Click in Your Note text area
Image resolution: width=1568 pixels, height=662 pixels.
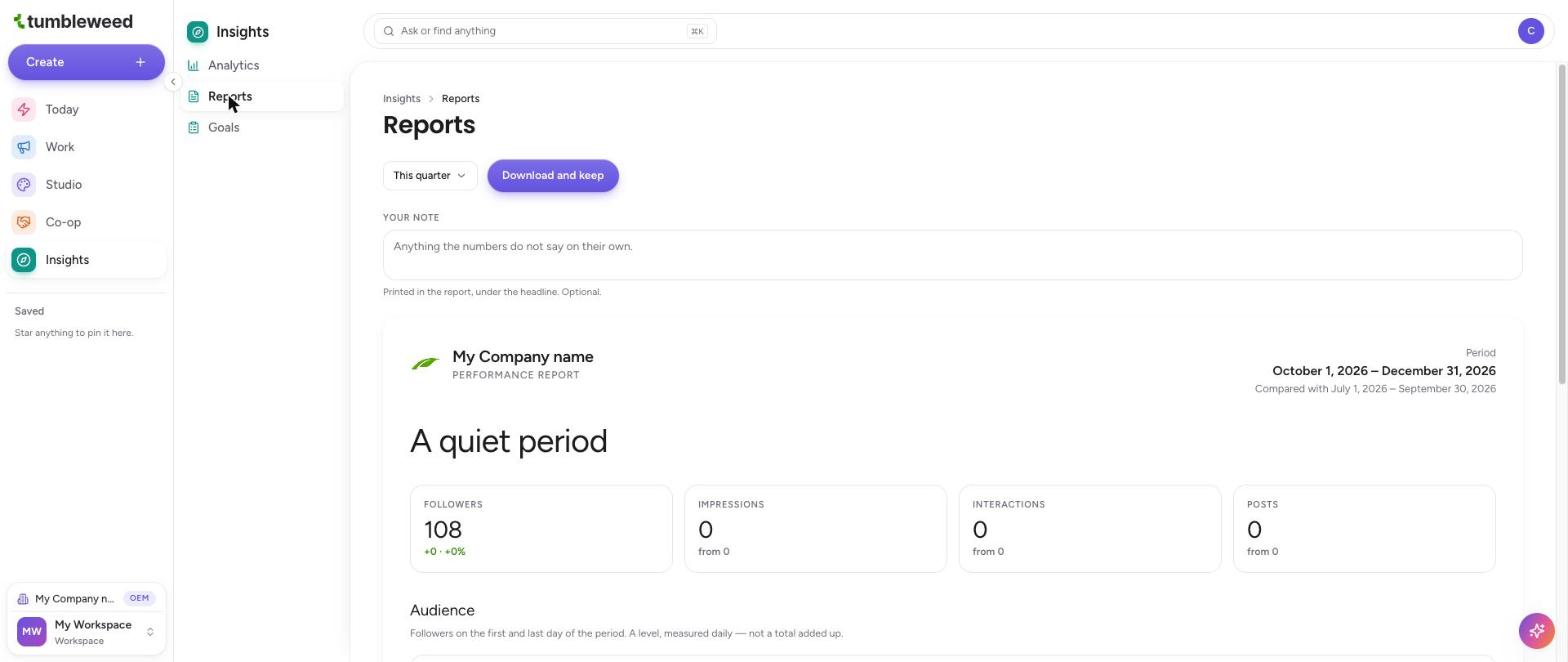click(x=952, y=255)
